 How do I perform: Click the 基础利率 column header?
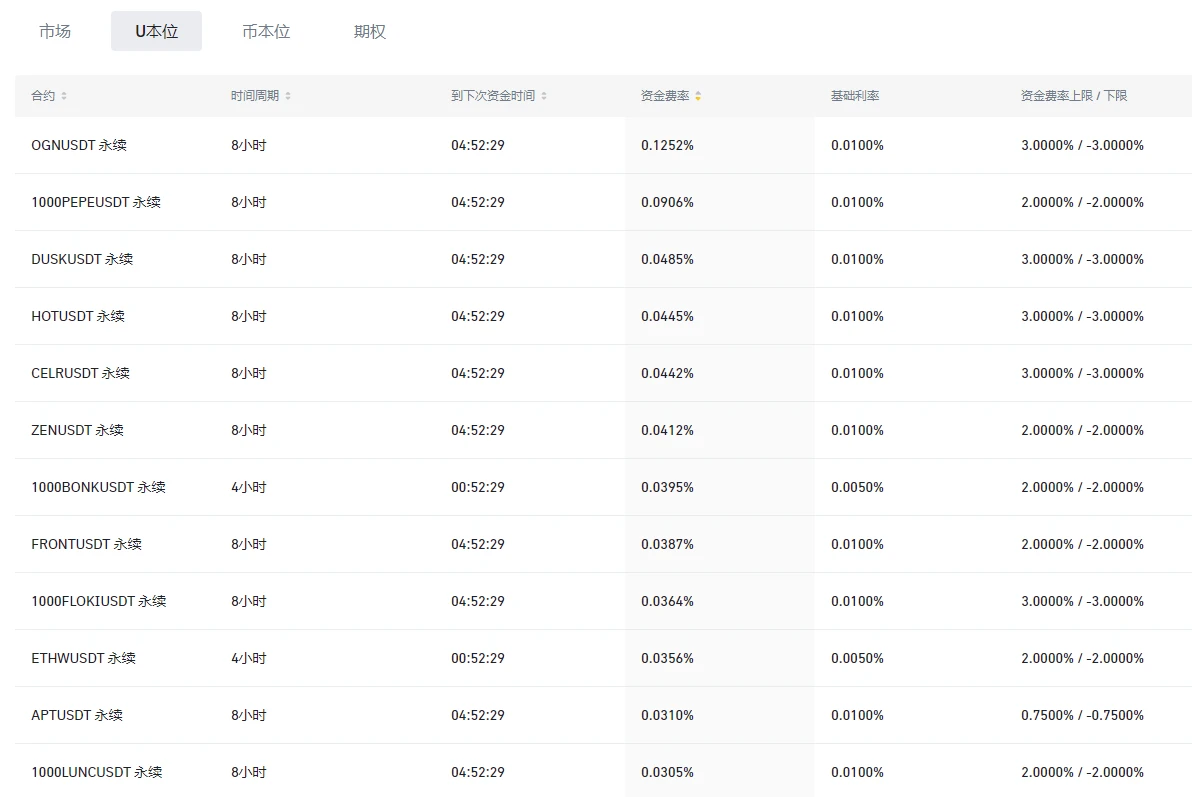coord(855,96)
